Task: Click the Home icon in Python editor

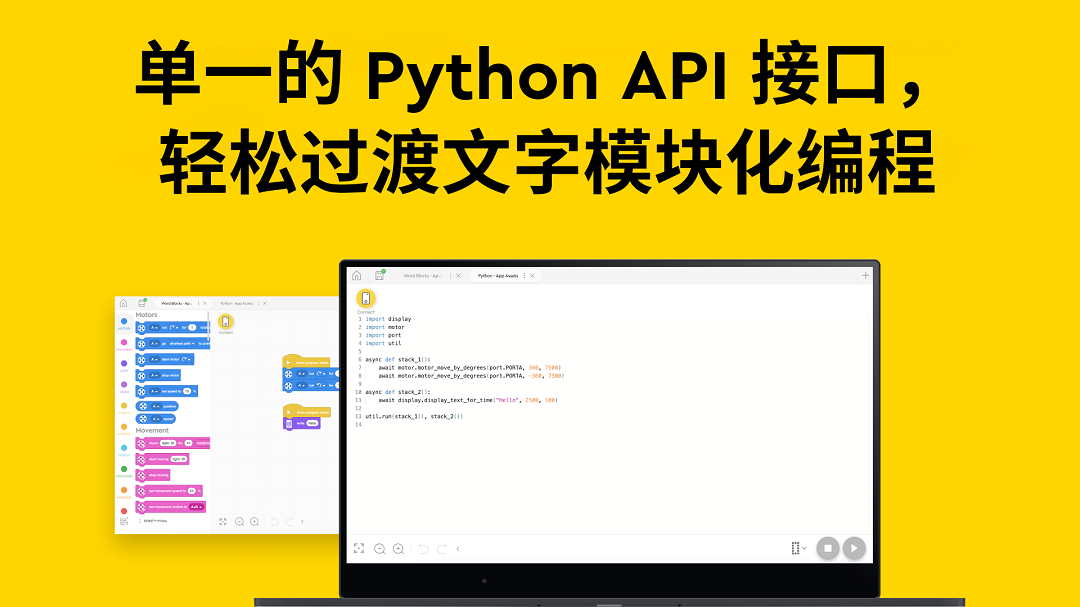Action: coord(357,275)
